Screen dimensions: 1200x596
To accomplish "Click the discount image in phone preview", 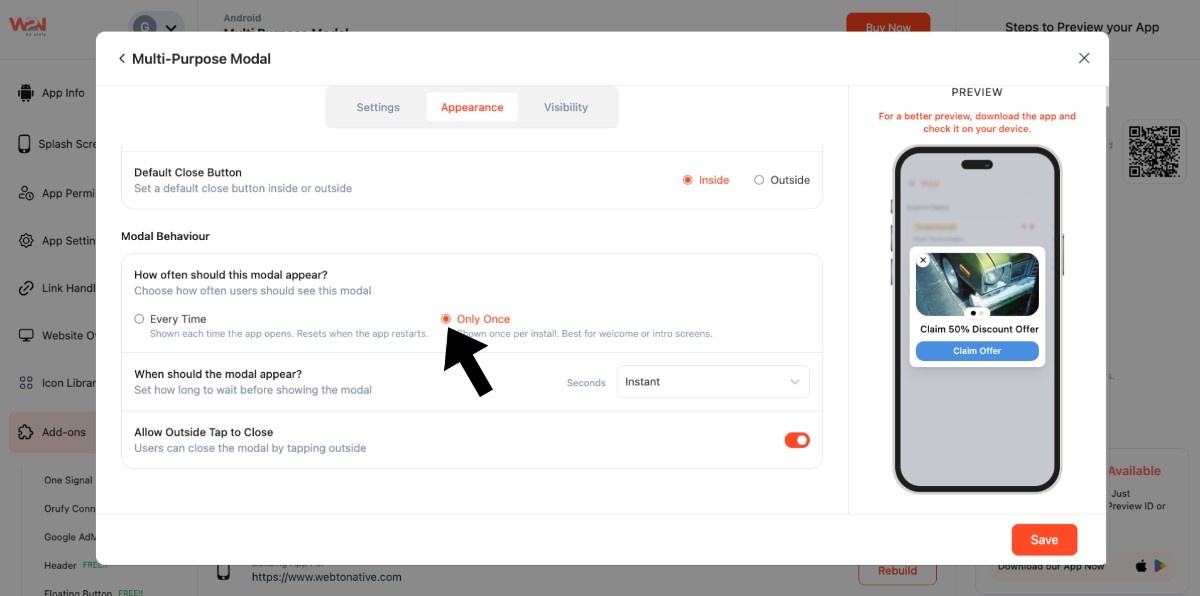I will 977,285.
